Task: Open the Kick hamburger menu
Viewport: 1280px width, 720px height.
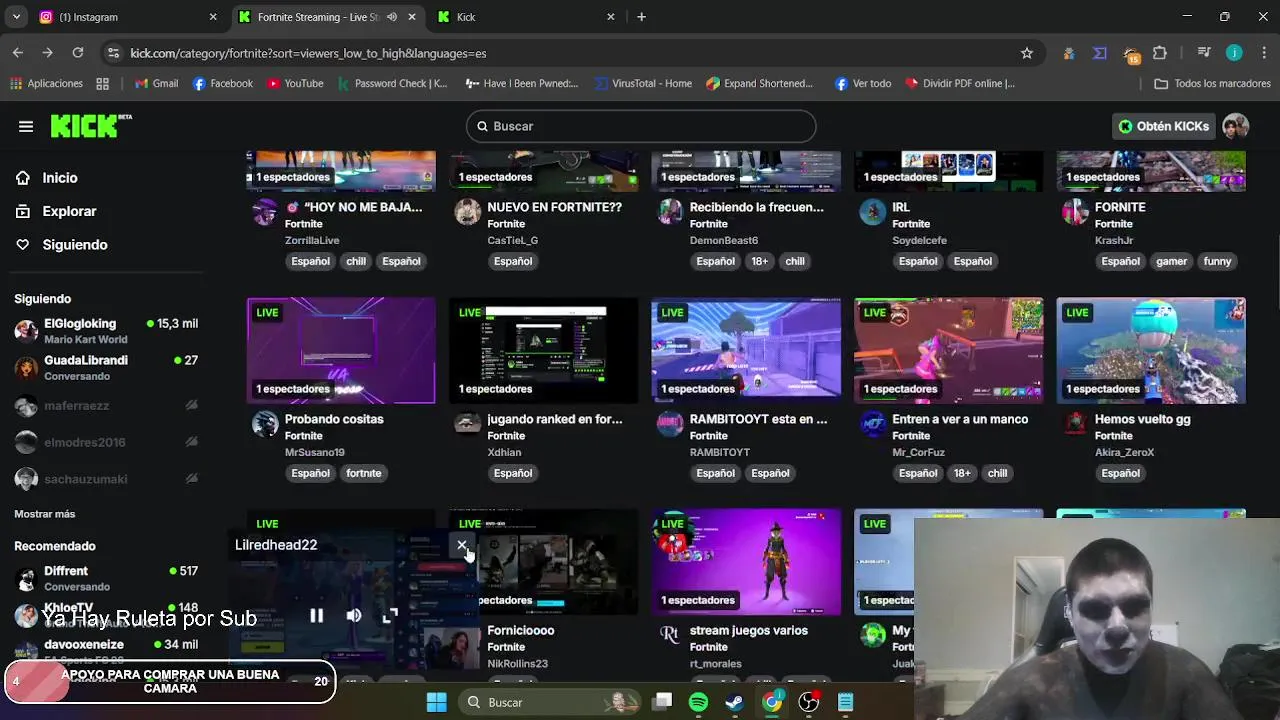Action: tap(26, 126)
